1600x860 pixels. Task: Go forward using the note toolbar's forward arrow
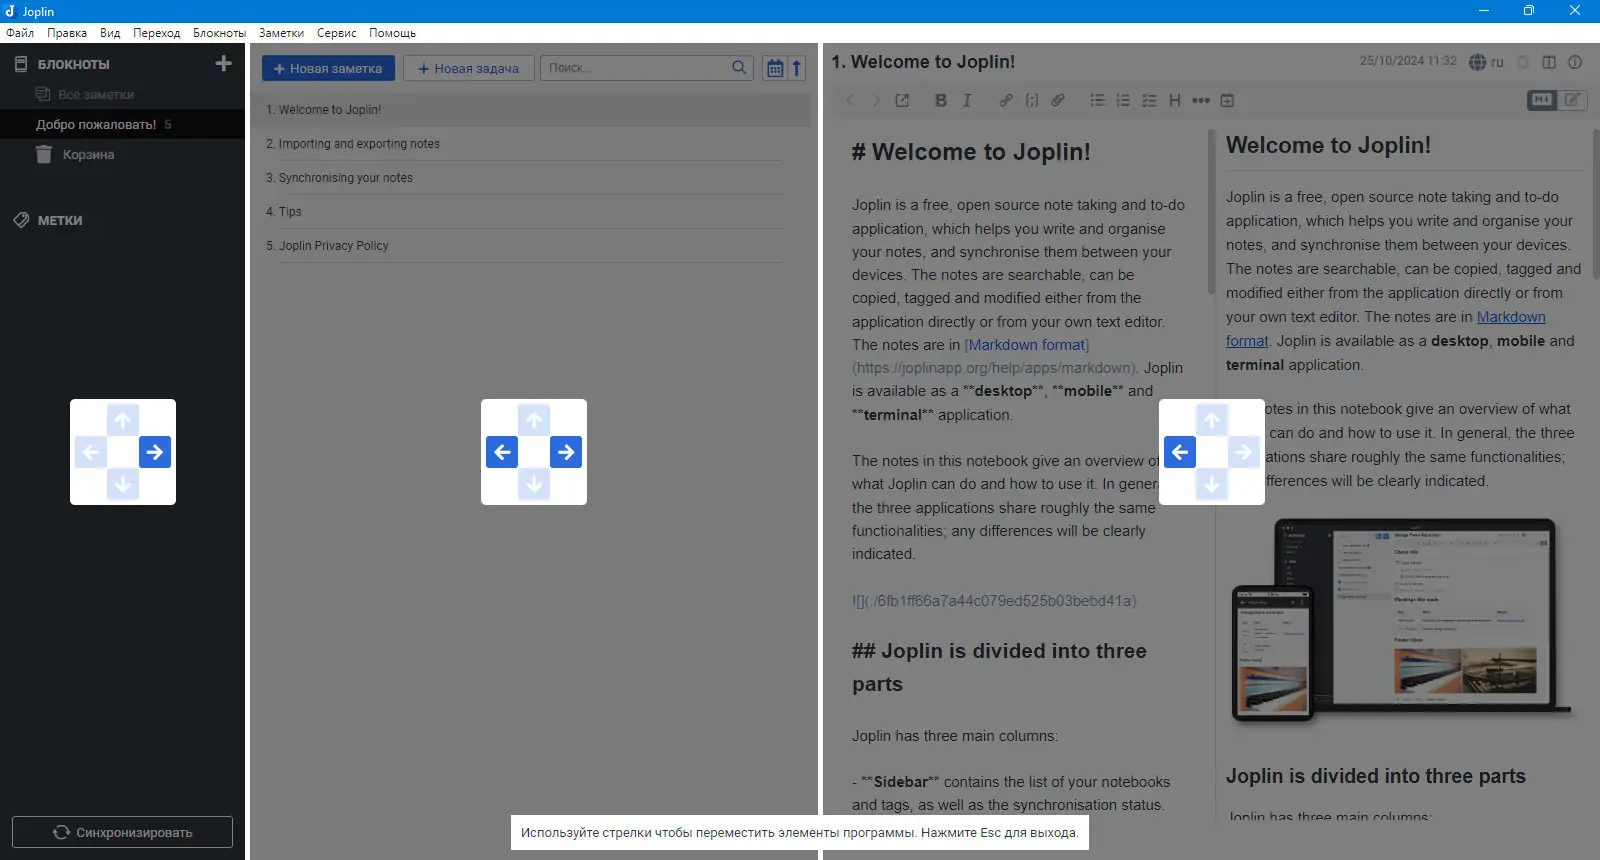875,100
